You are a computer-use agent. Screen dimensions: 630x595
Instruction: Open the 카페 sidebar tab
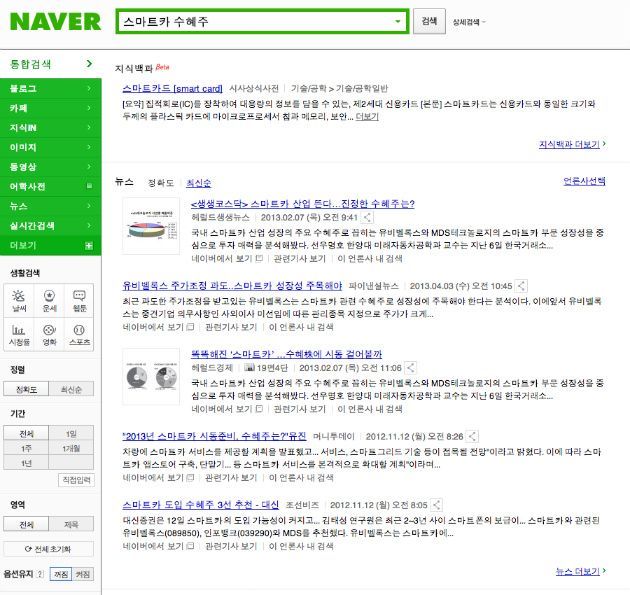pyautogui.click(x=51, y=108)
